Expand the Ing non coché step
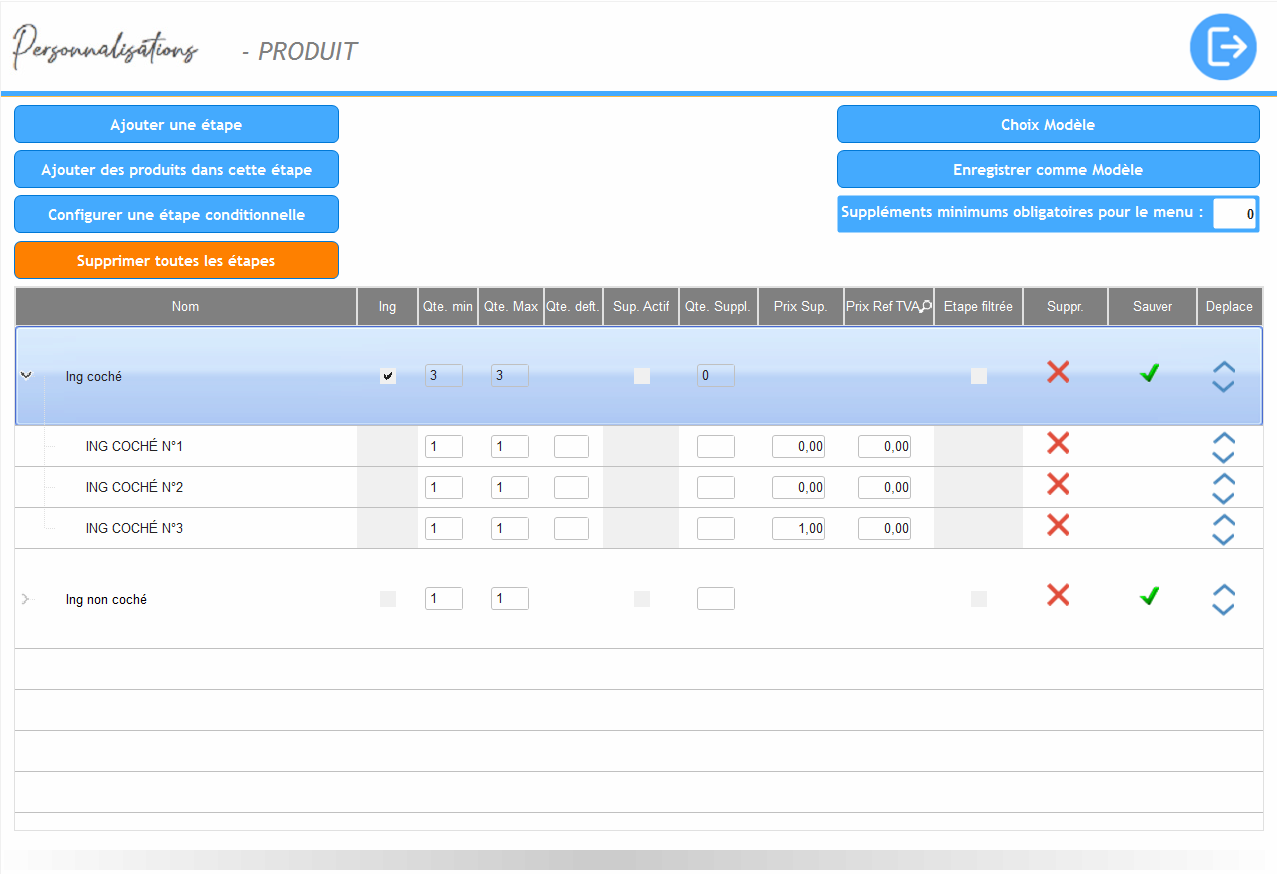The height and width of the screenshot is (874, 1277). pos(26,599)
